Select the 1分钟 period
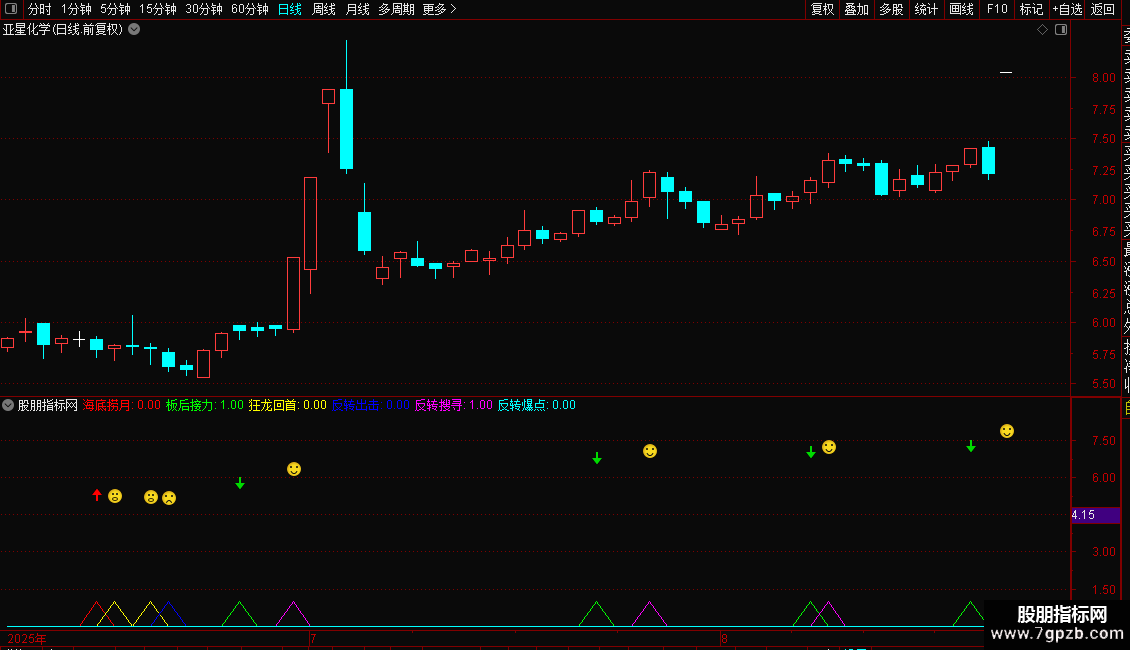Viewport: 1130px width, 650px height. tap(76, 9)
